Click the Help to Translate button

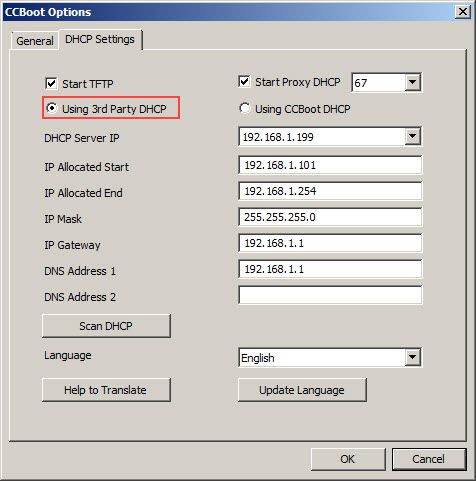pyautogui.click(x=106, y=390)
